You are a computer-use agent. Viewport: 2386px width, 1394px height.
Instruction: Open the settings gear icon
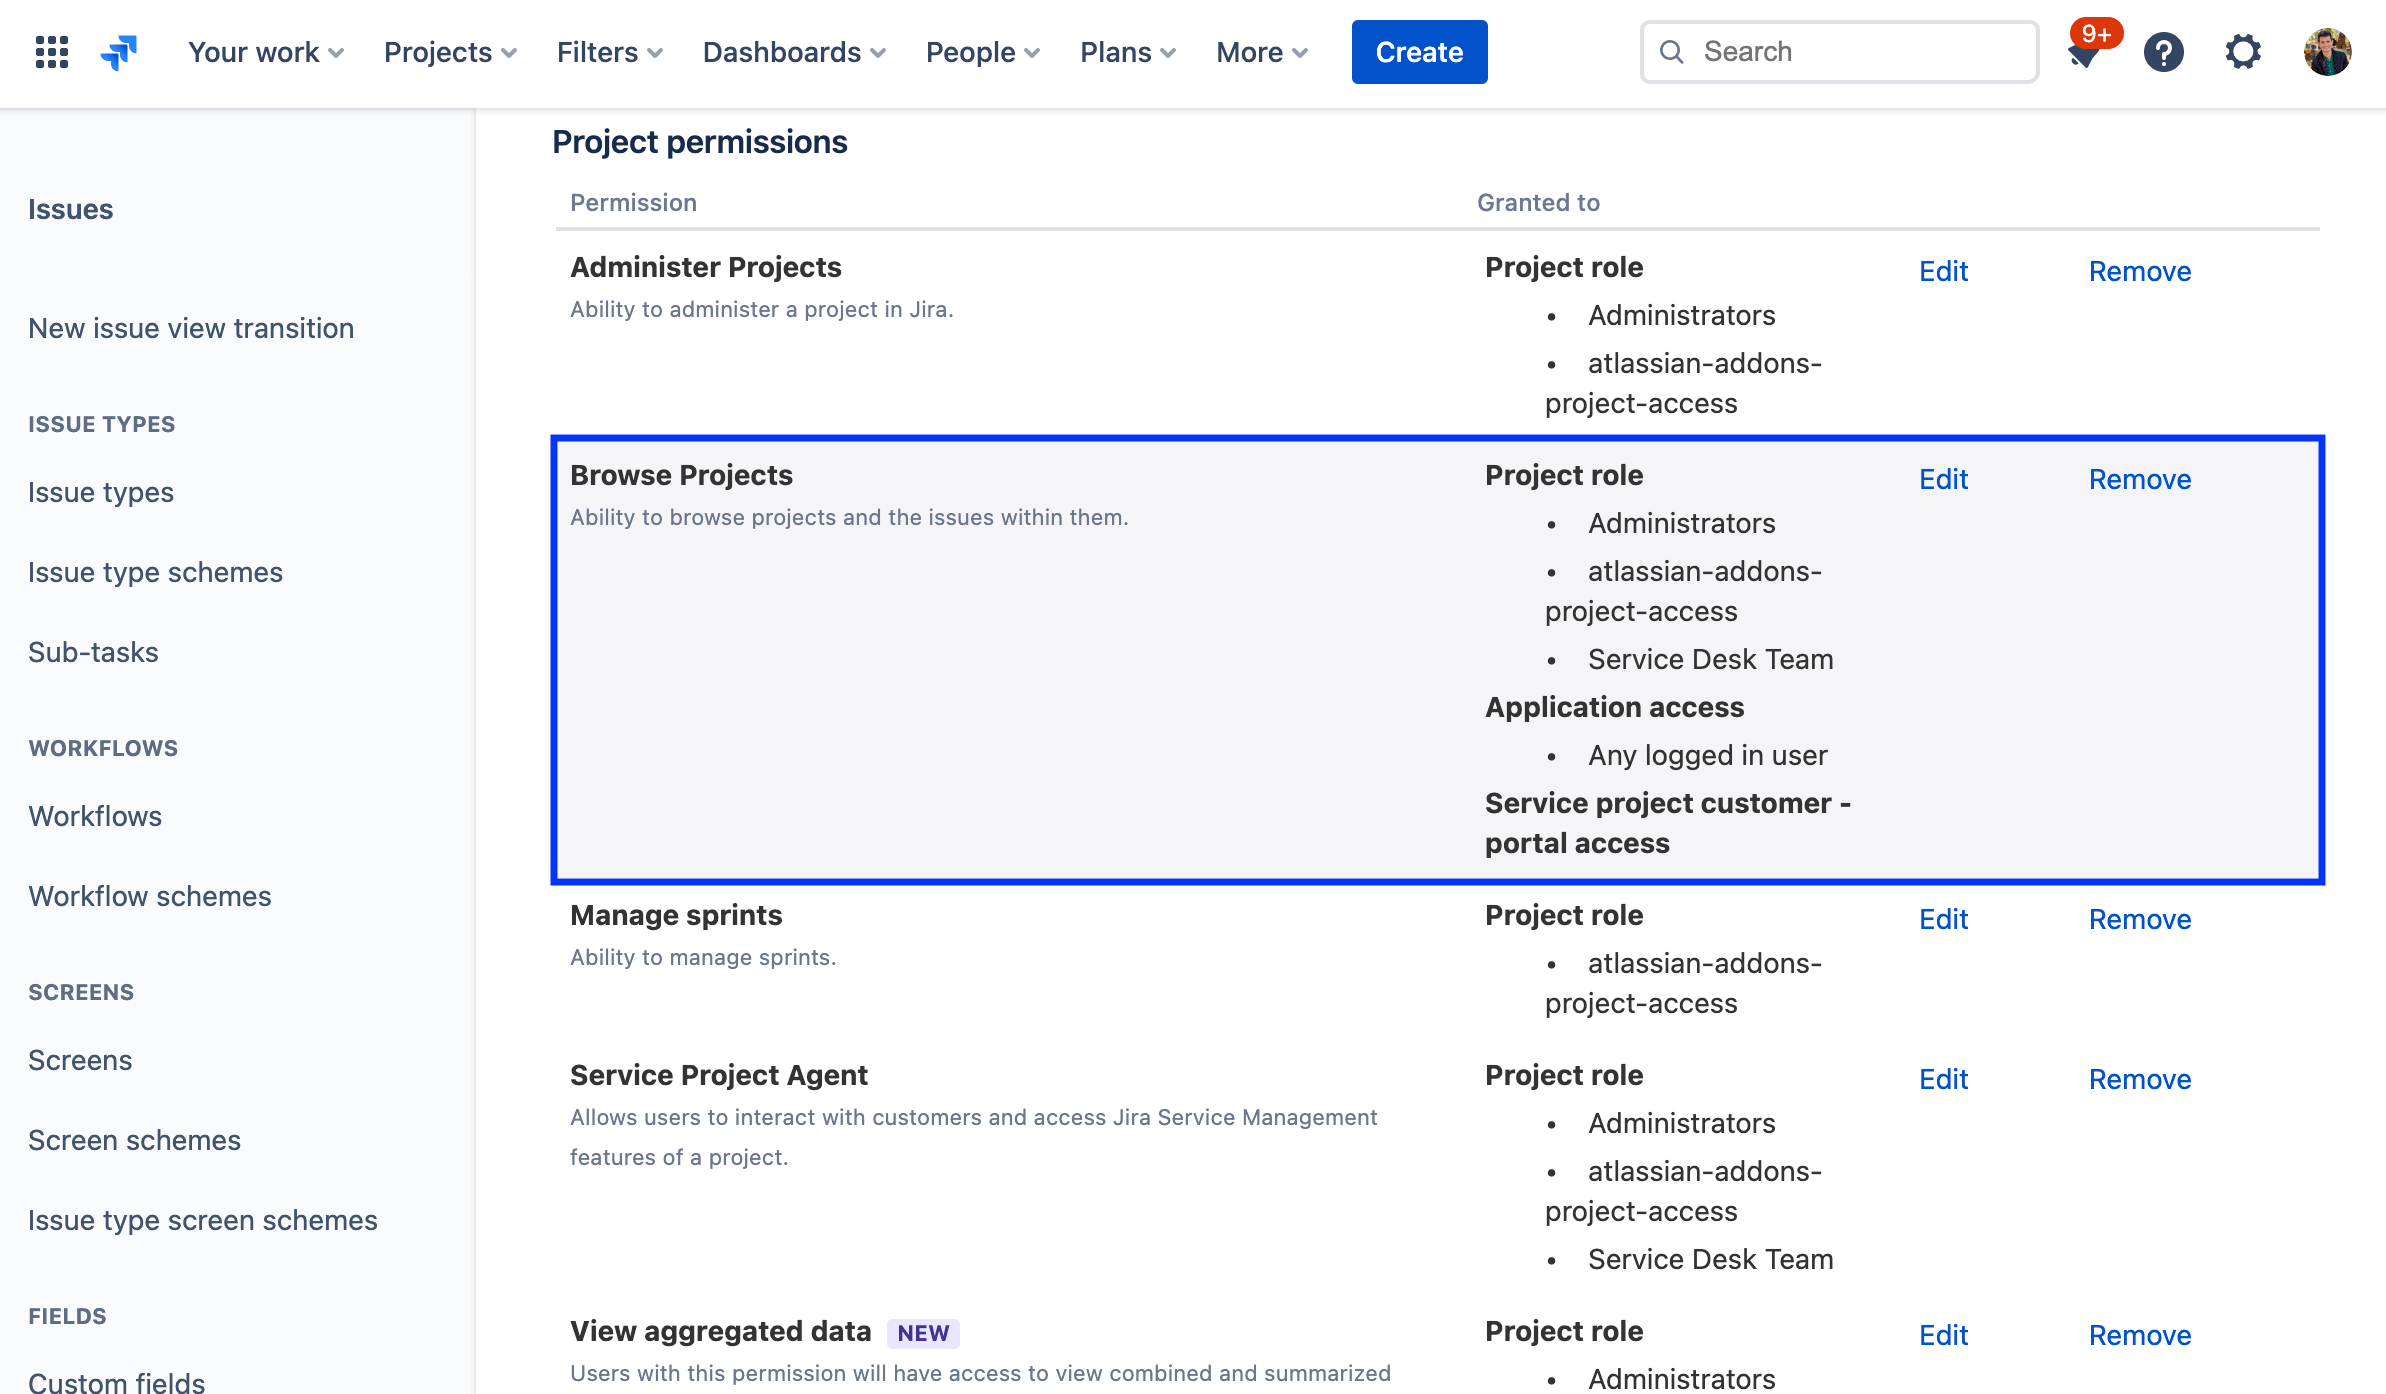click(2243, 50)
